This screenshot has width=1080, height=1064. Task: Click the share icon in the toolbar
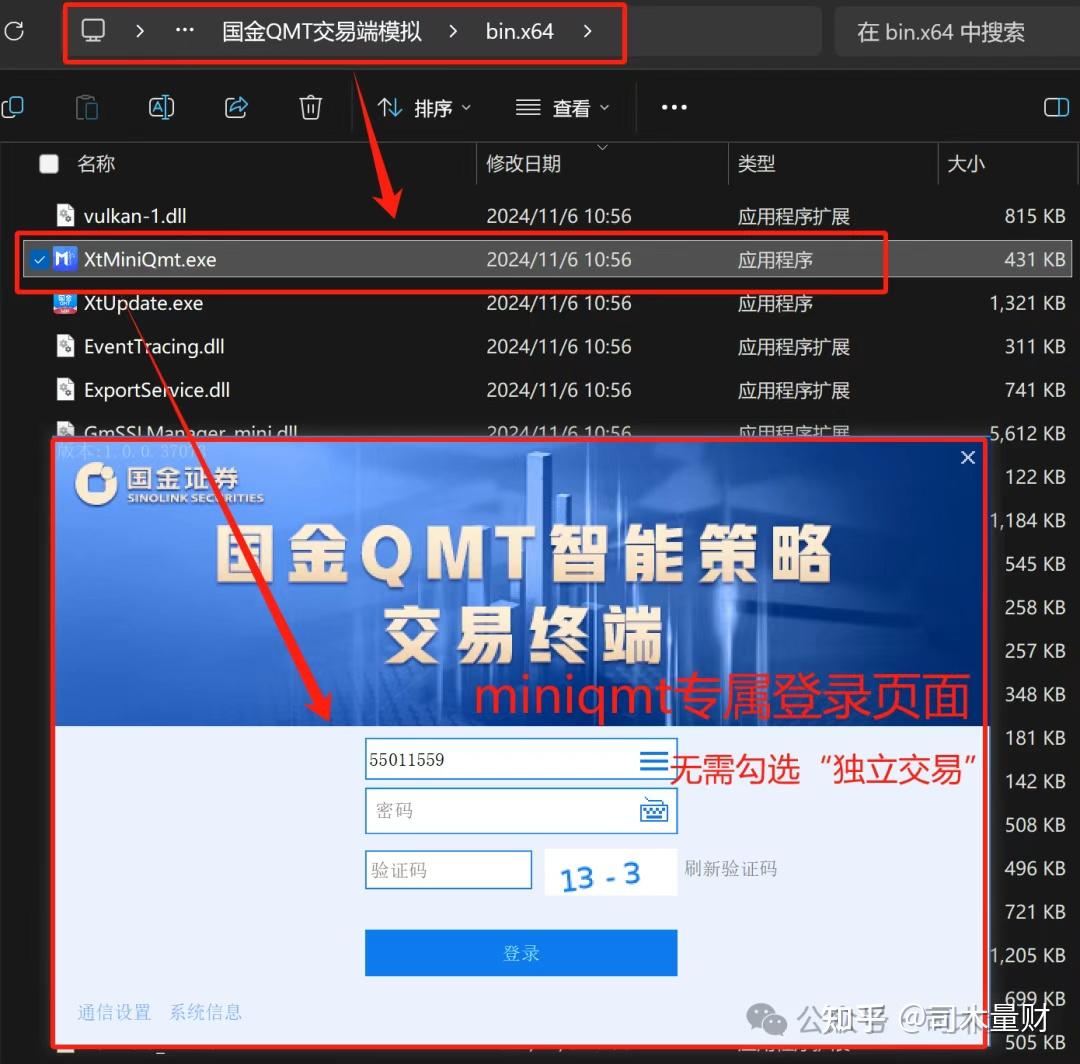pyautogui.click(x=236, y=107)
